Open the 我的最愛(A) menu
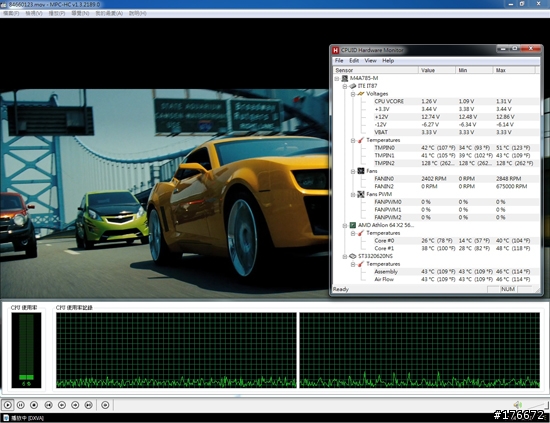 click(109, 13)
